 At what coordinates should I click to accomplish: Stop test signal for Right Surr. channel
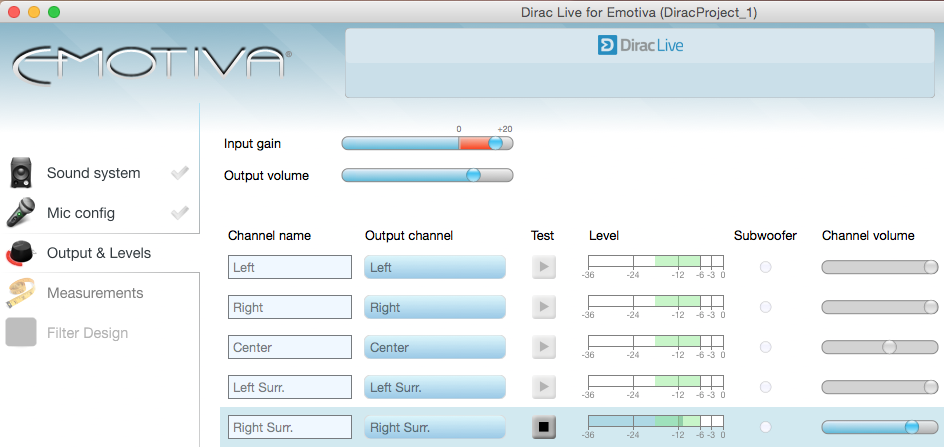(544, 427)
